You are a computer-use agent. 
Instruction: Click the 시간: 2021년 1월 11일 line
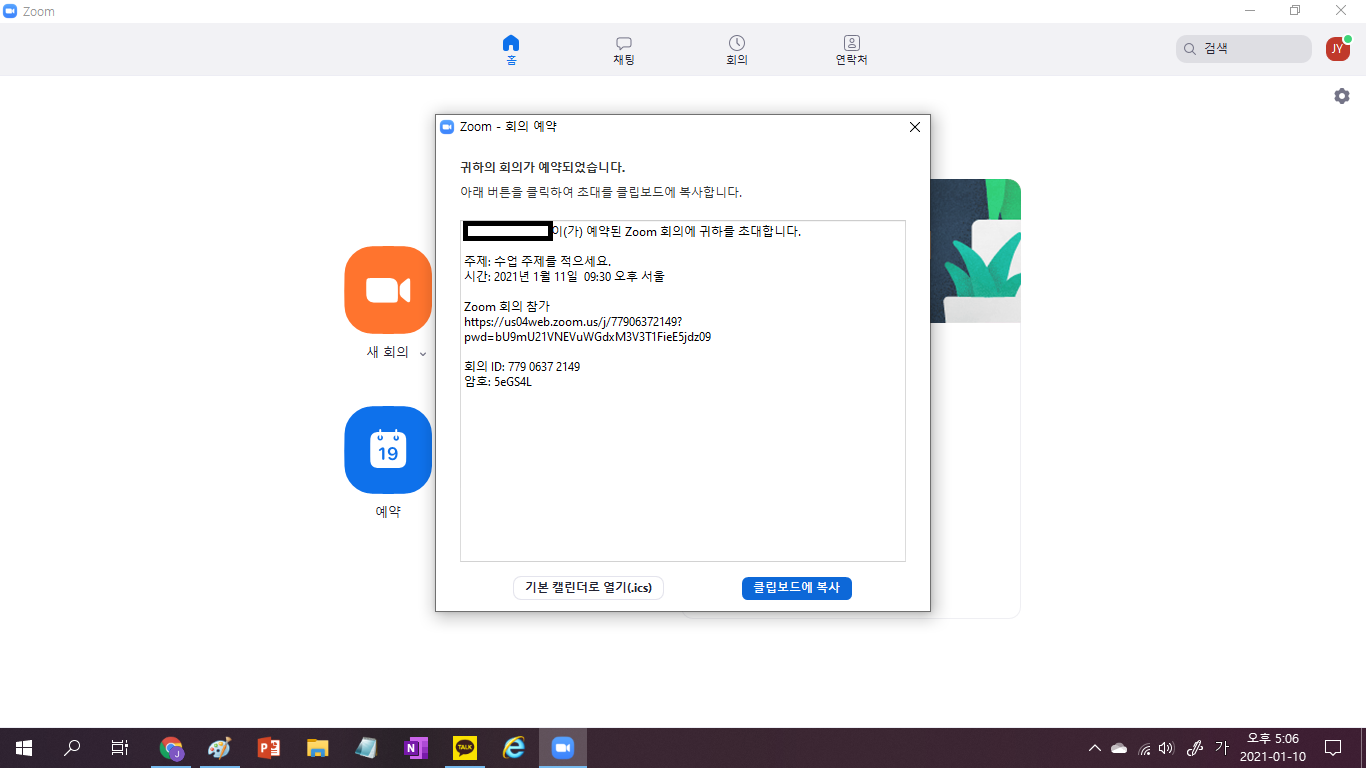564,276
